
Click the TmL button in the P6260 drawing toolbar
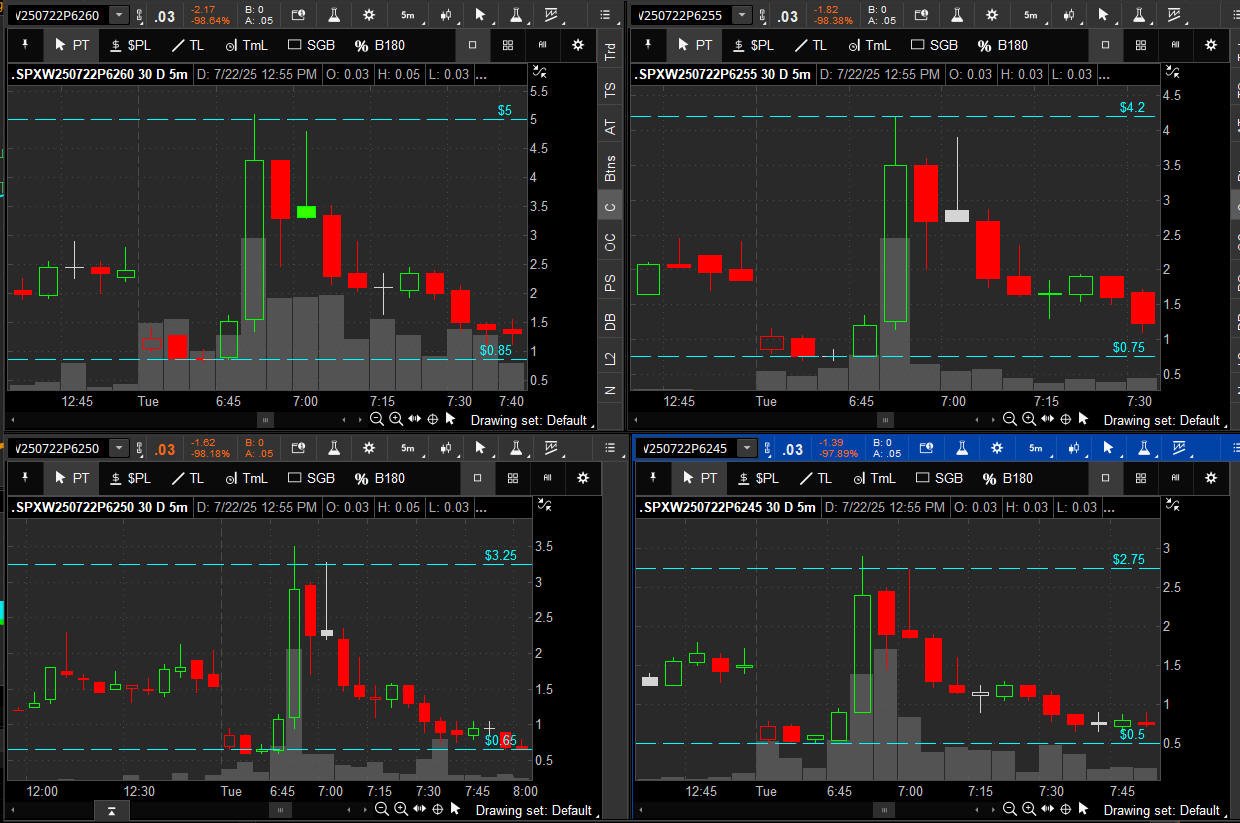[x=248, y=45]
